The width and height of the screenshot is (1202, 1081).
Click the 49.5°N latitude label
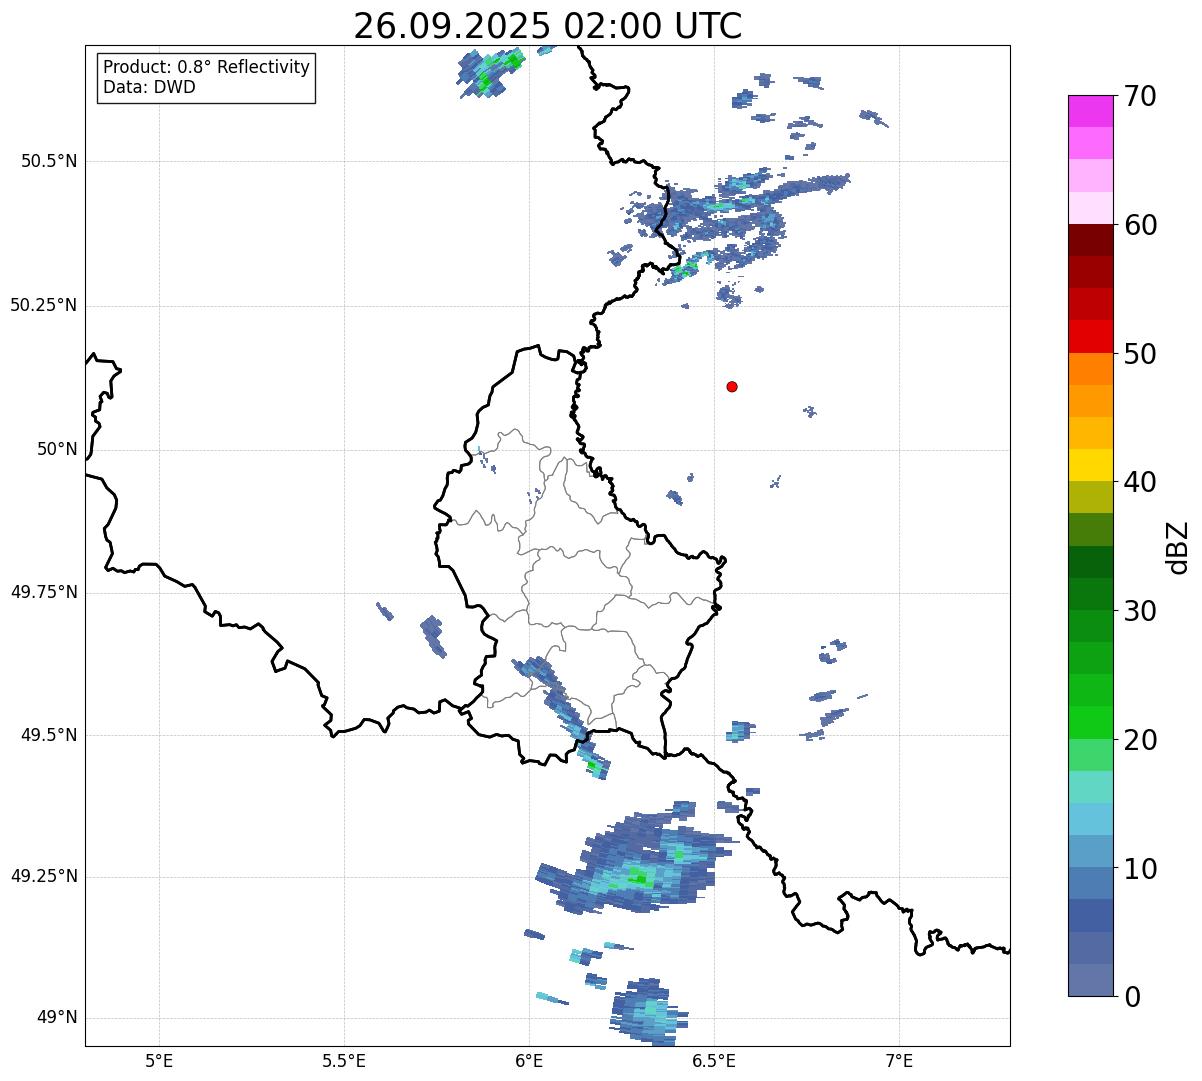(49, 735)
